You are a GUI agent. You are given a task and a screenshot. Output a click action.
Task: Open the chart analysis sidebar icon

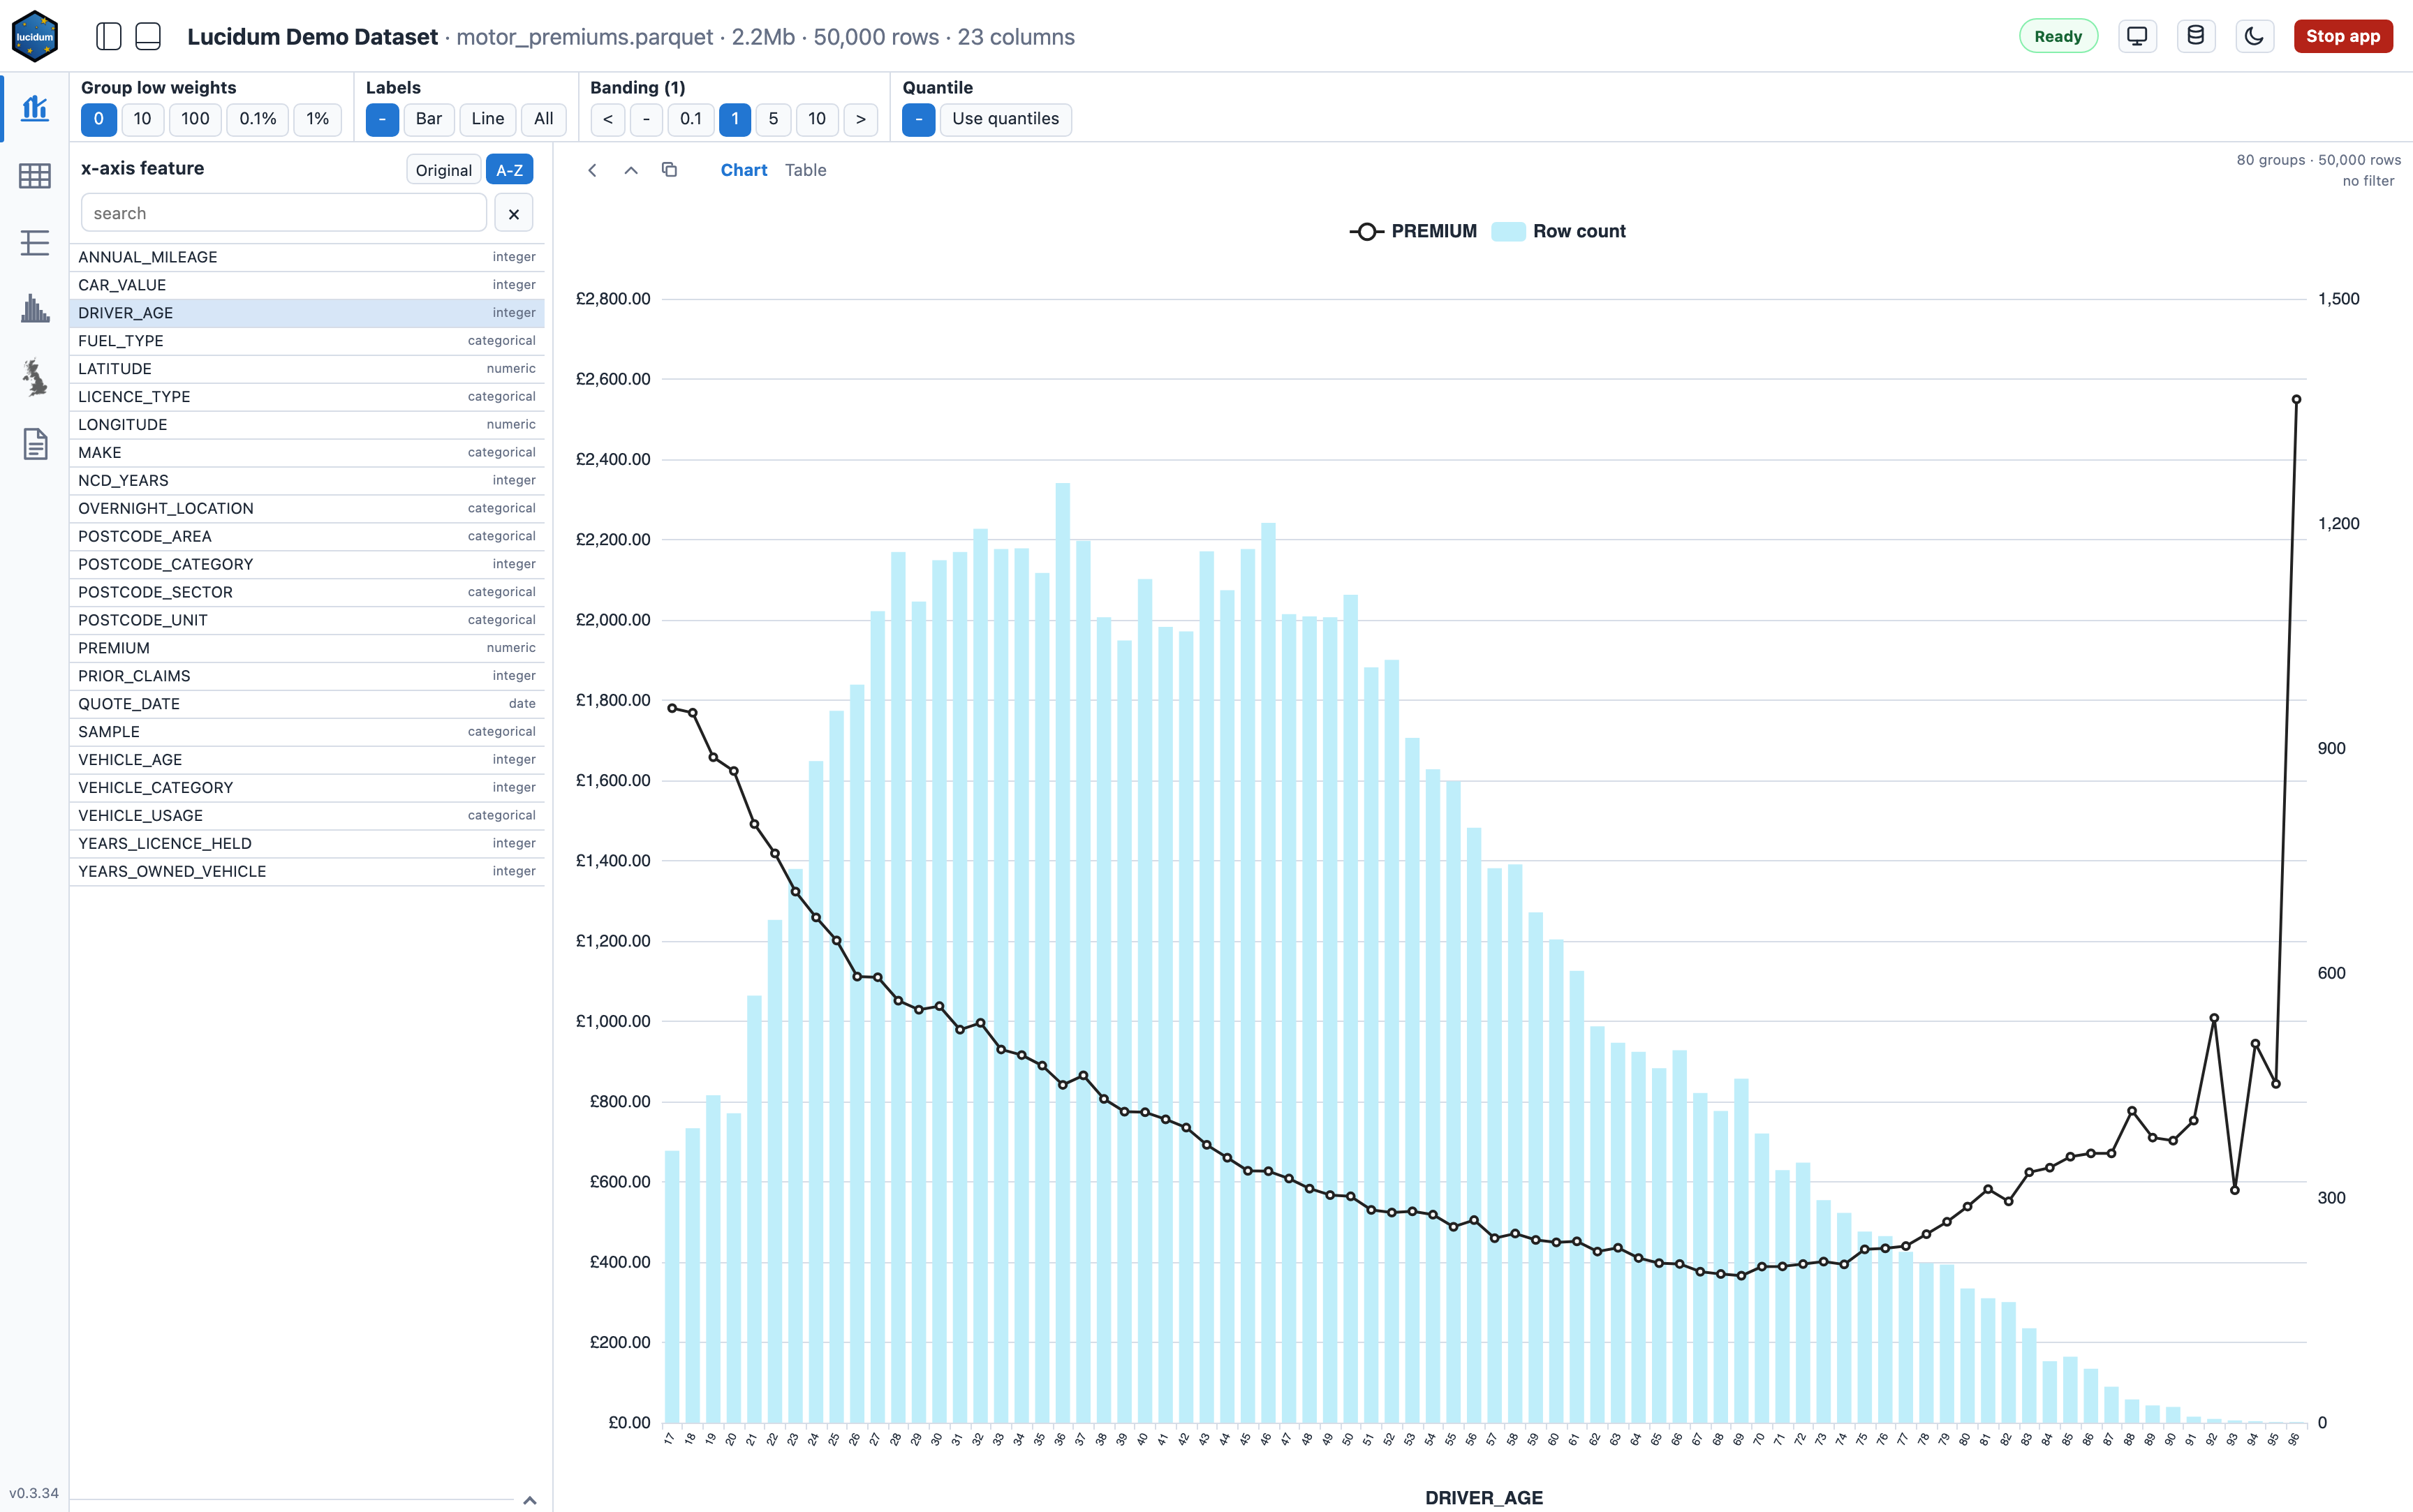point(35,107)
